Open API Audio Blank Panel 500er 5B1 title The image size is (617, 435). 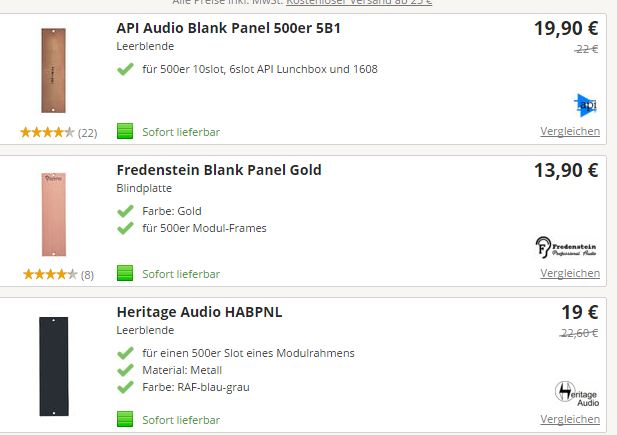229,28
